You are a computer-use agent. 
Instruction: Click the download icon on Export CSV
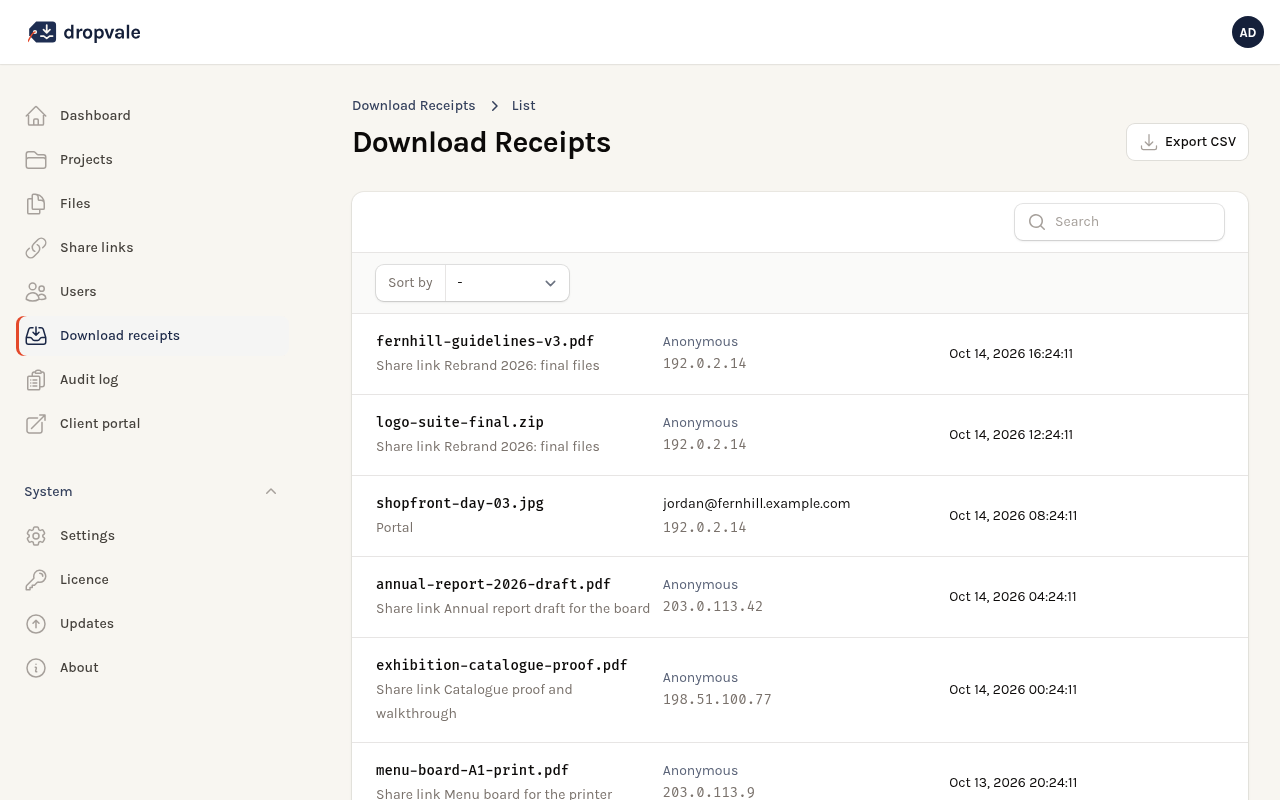pyautogui.click(x=1149, y=142)
